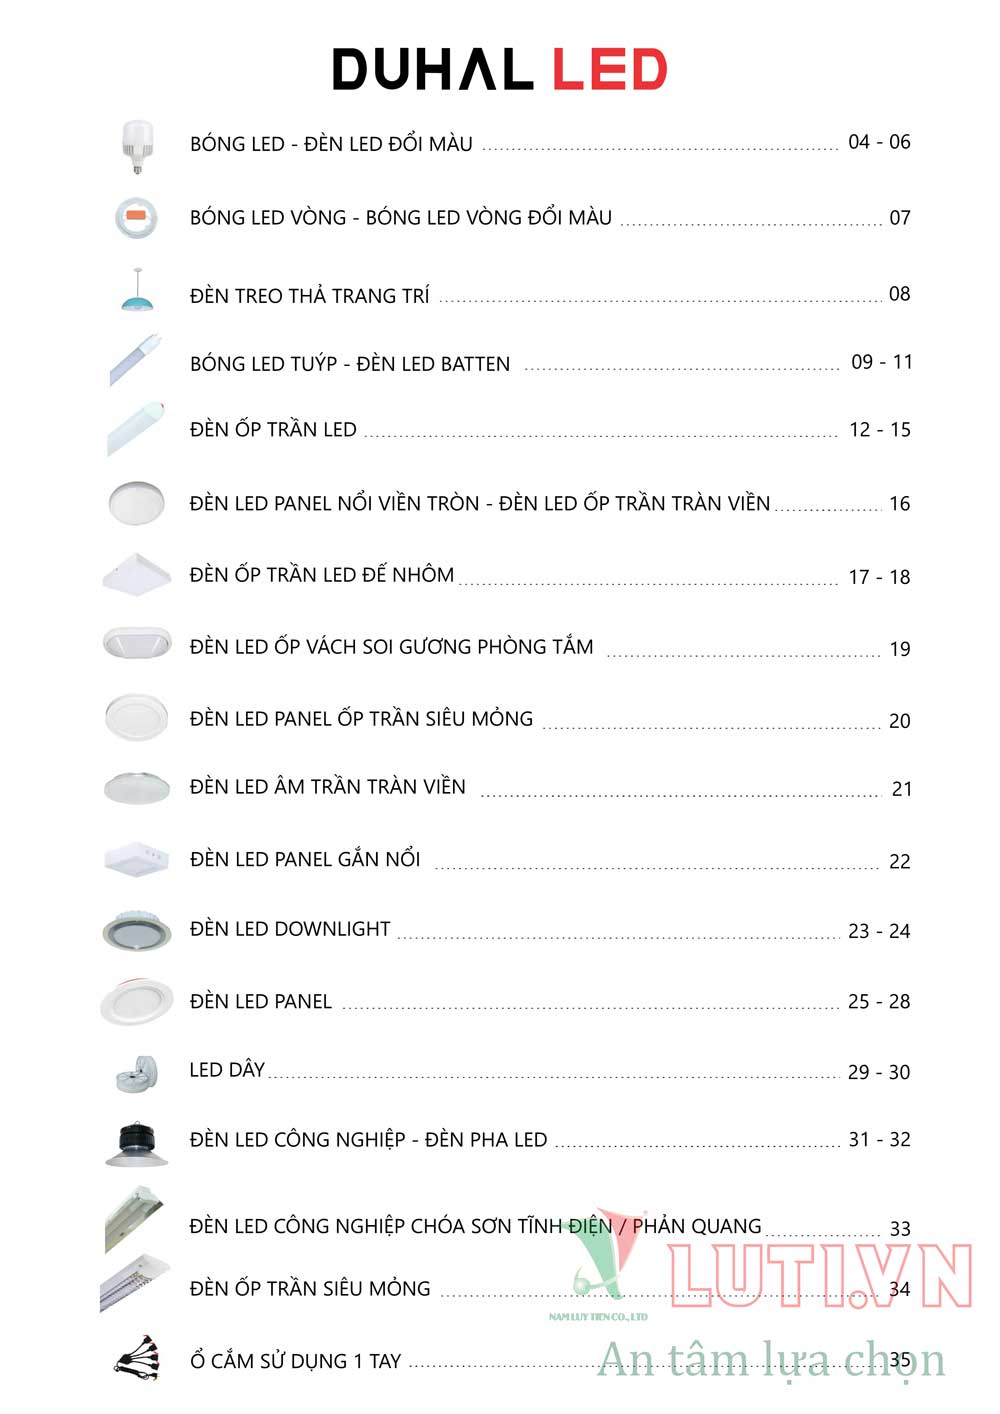The width and height of the screenshot is (1000, 1414).
Task: Click the LED downlight product icon
Action: coord(137,930)
